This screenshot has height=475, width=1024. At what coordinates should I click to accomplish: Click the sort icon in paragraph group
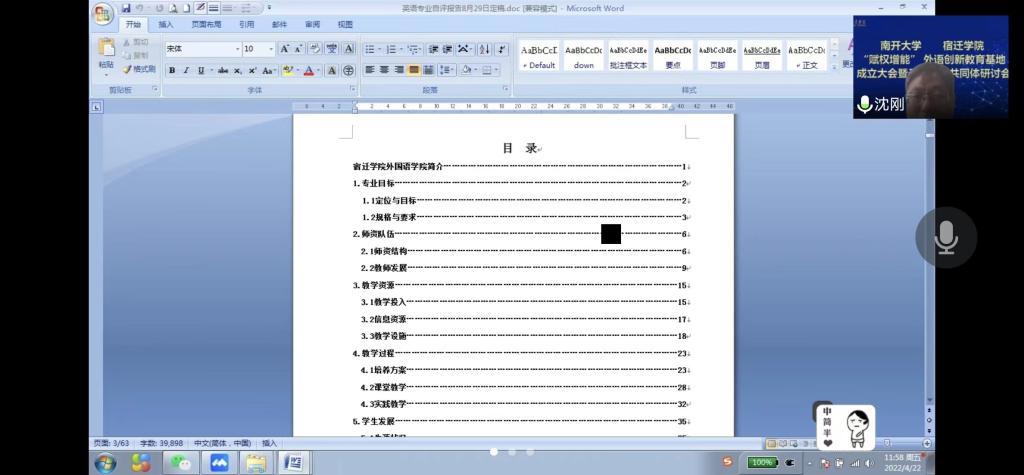tap(483, 49)
